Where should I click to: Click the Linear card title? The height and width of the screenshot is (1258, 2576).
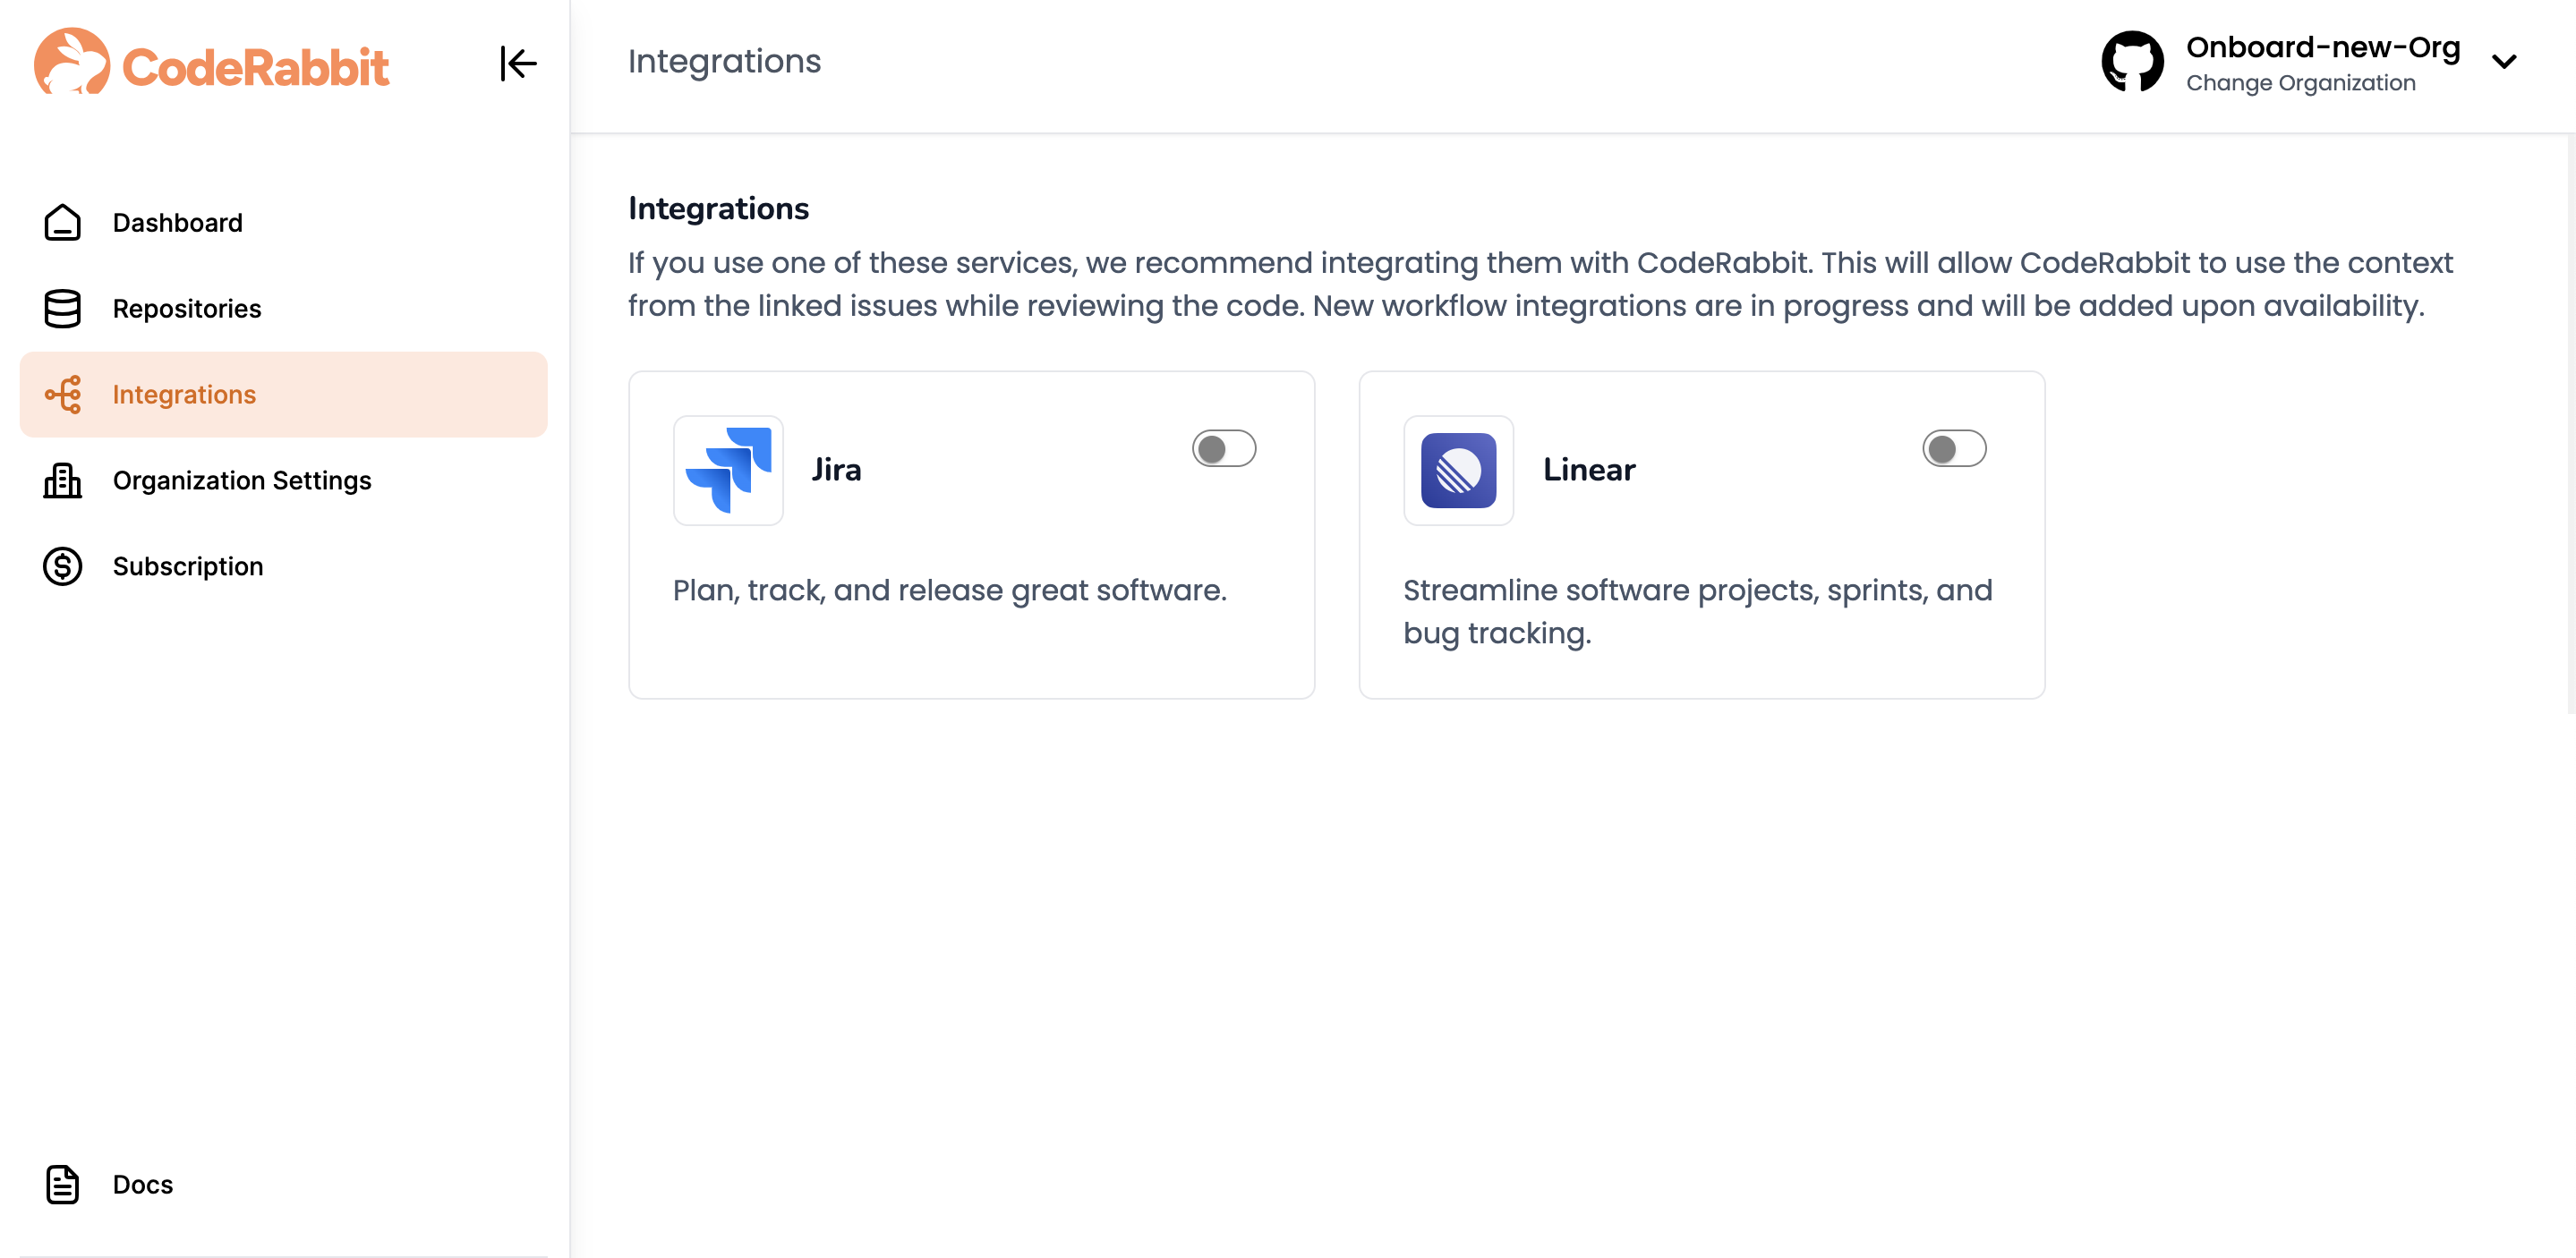click(x=1589, y=469)
